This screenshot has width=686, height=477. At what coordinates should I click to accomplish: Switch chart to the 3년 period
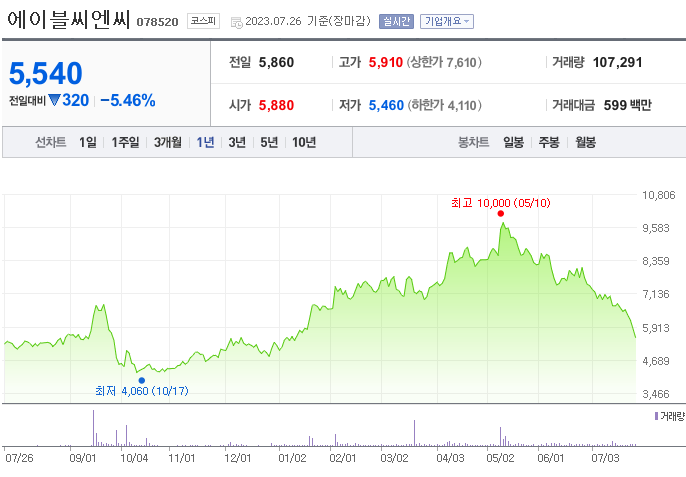pos(237,142)
